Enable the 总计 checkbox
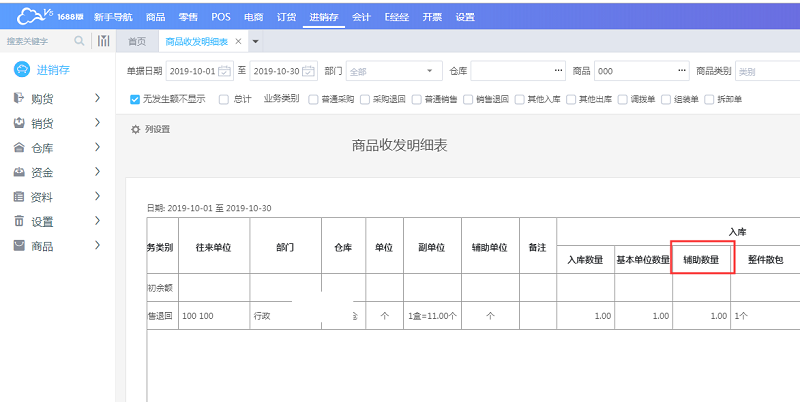The image size is (800, 402). click(x=224, y=99)
